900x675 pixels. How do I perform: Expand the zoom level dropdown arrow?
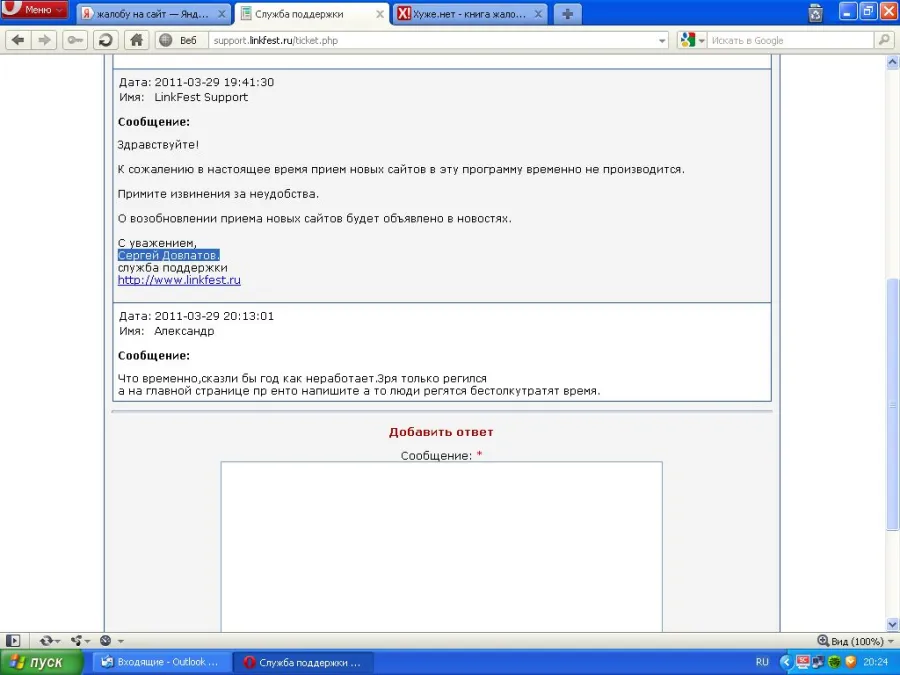891,642
